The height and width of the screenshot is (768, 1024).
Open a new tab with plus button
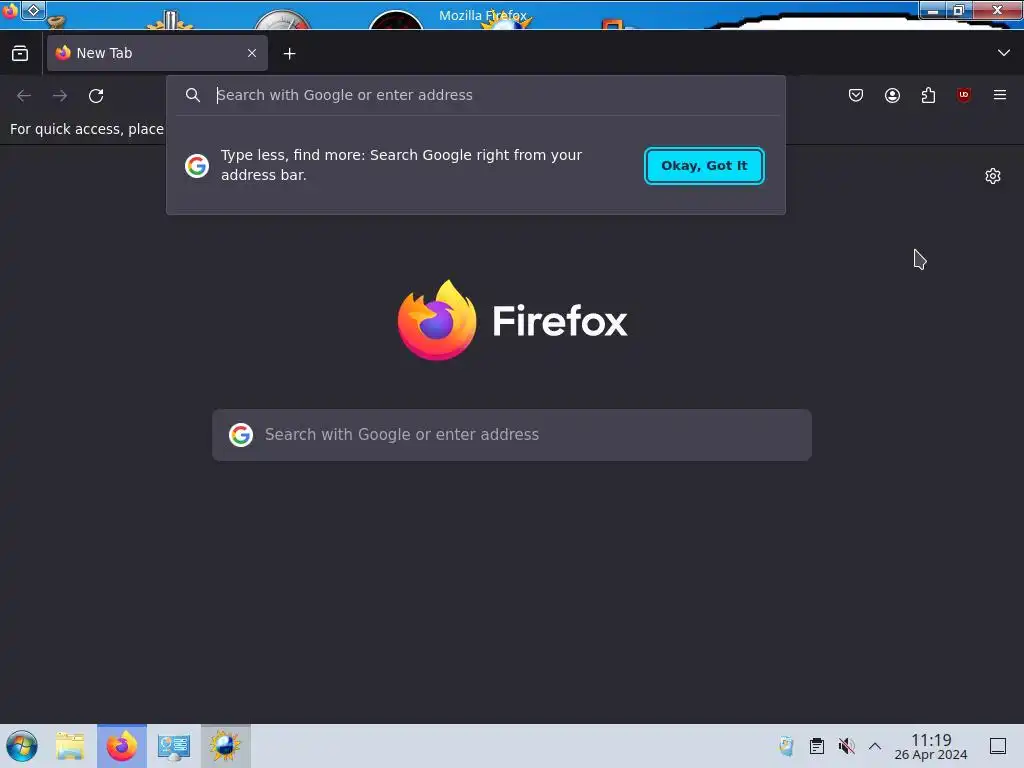tap(289, 54)
